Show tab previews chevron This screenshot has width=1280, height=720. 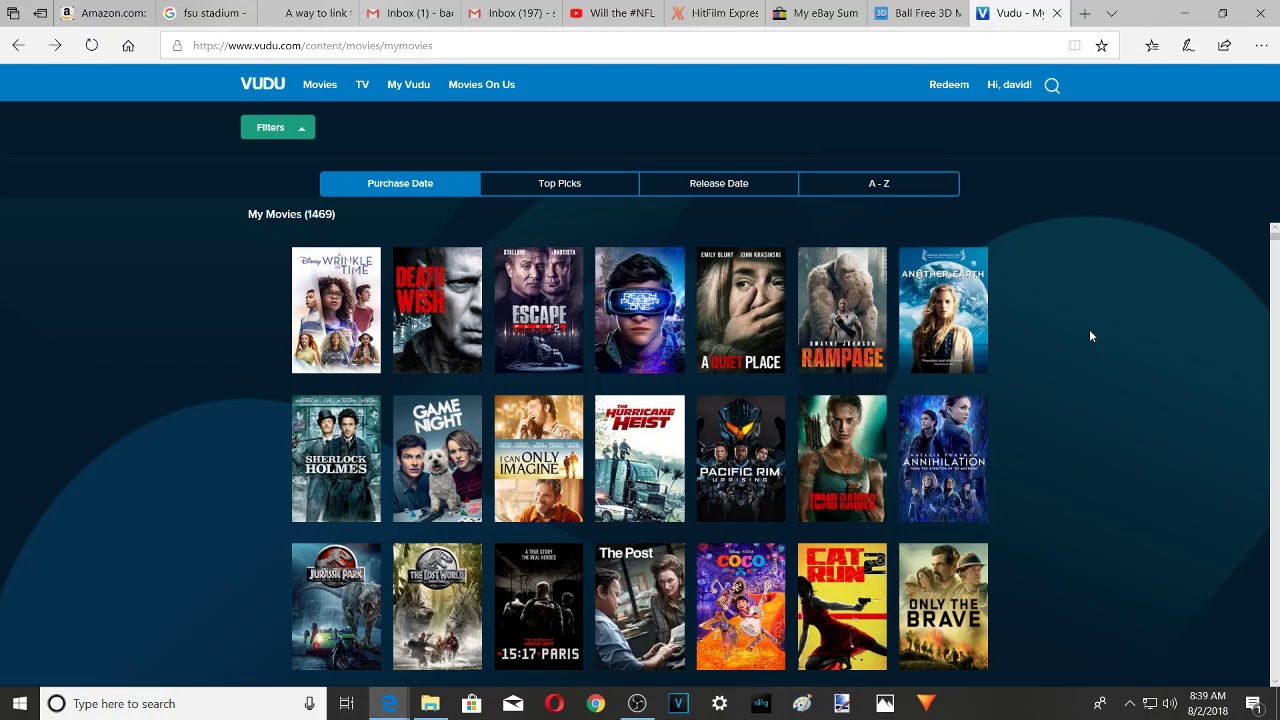click(x=1111, y=13)
